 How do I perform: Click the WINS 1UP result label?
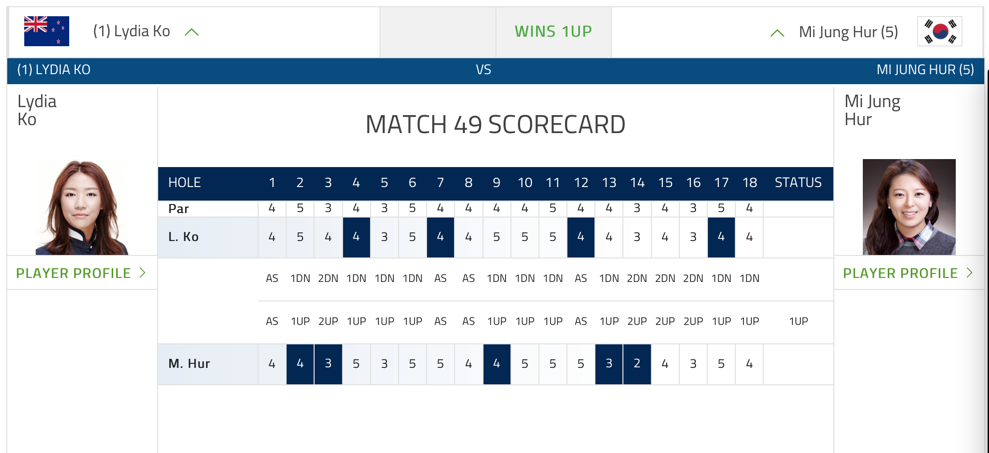[x=553, y=32]
